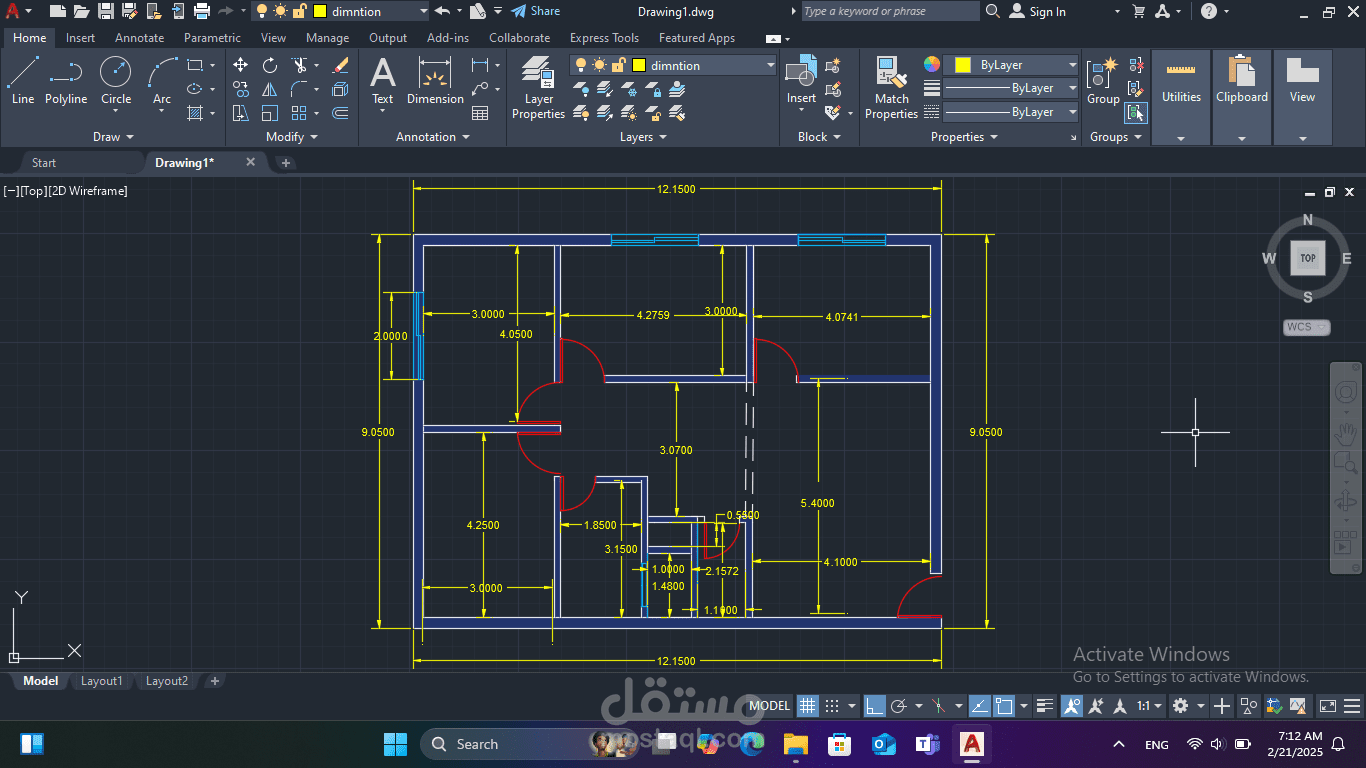Activate the Move tool in Modify panel
The width and height of the screenshot is (1366, 768).
pyautogui.click(x=241, y=65)
